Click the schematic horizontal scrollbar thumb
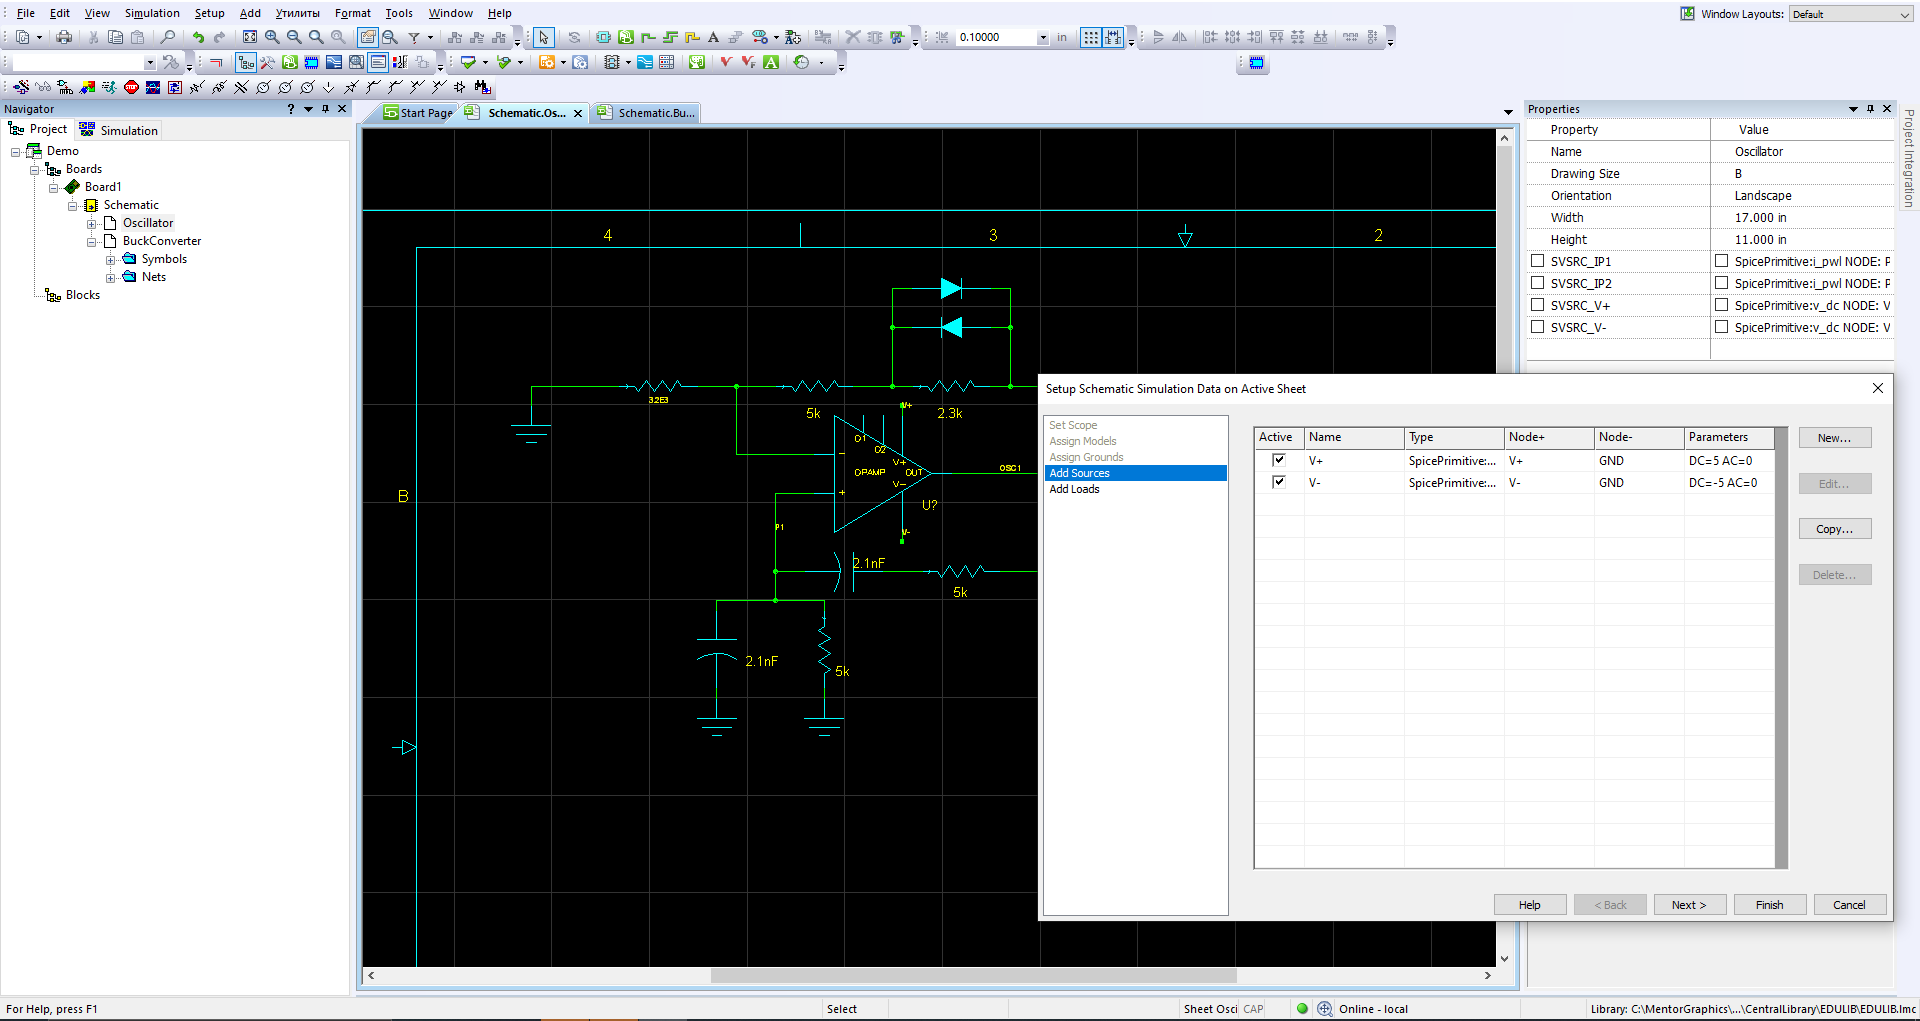This screenshot has height=1021, width=1920. [x=973, y=975]
